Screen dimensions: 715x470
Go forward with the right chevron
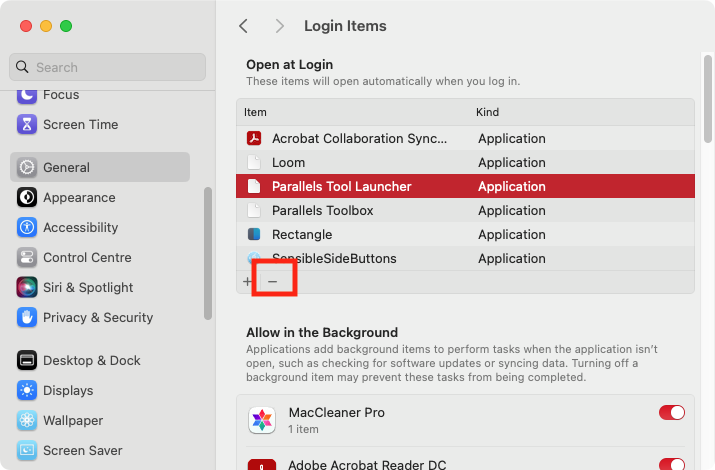click(x=280, y=26)
